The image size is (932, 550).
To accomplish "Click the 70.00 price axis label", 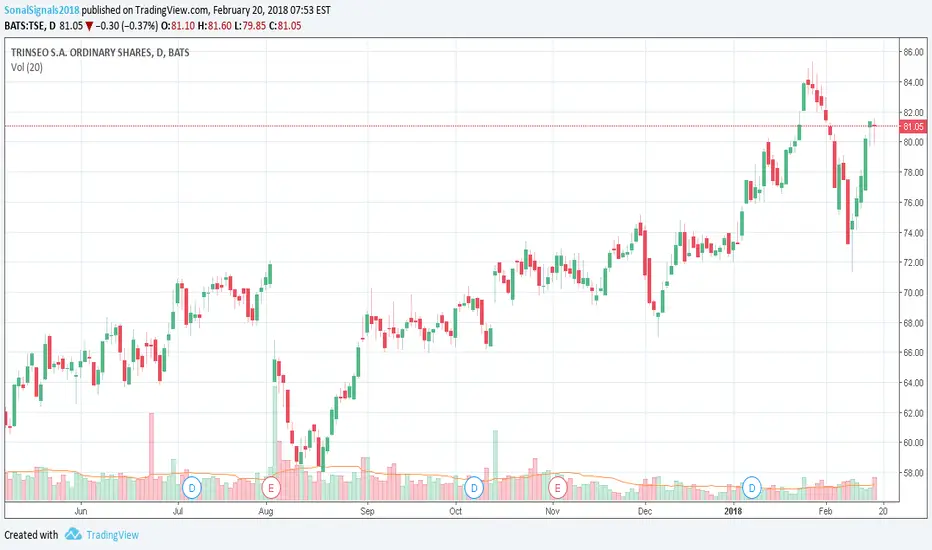I will pos(914,293).
